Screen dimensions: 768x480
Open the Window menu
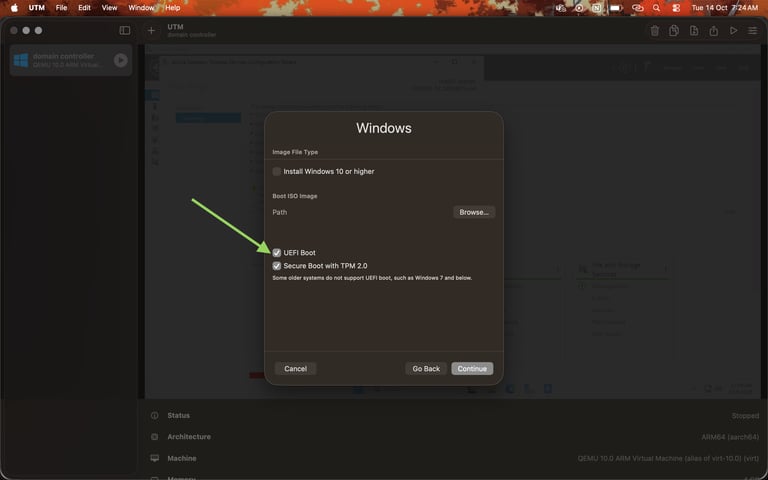[x=141, y=8]
